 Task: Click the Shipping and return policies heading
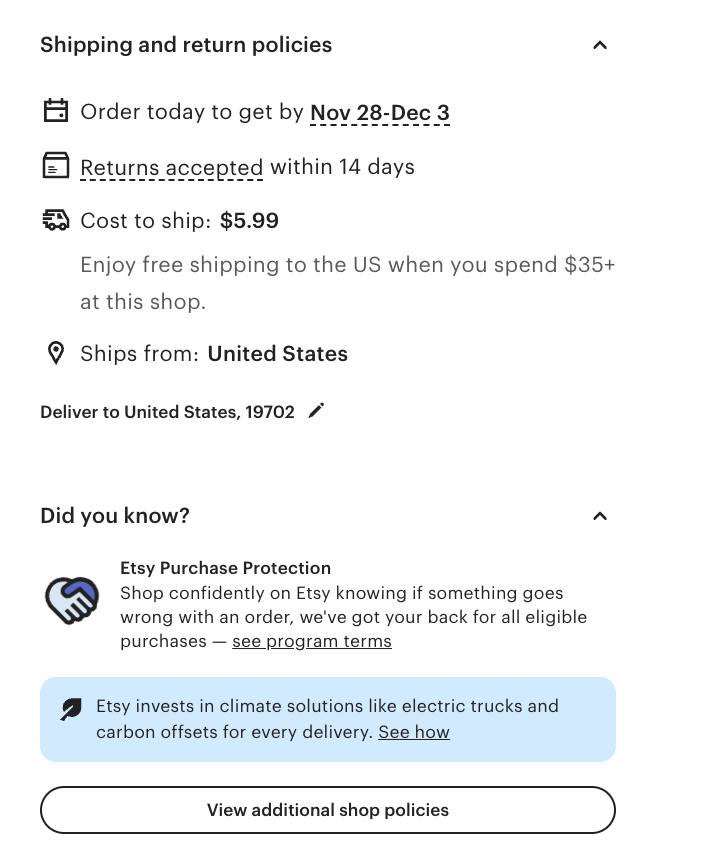coord(186,45)
